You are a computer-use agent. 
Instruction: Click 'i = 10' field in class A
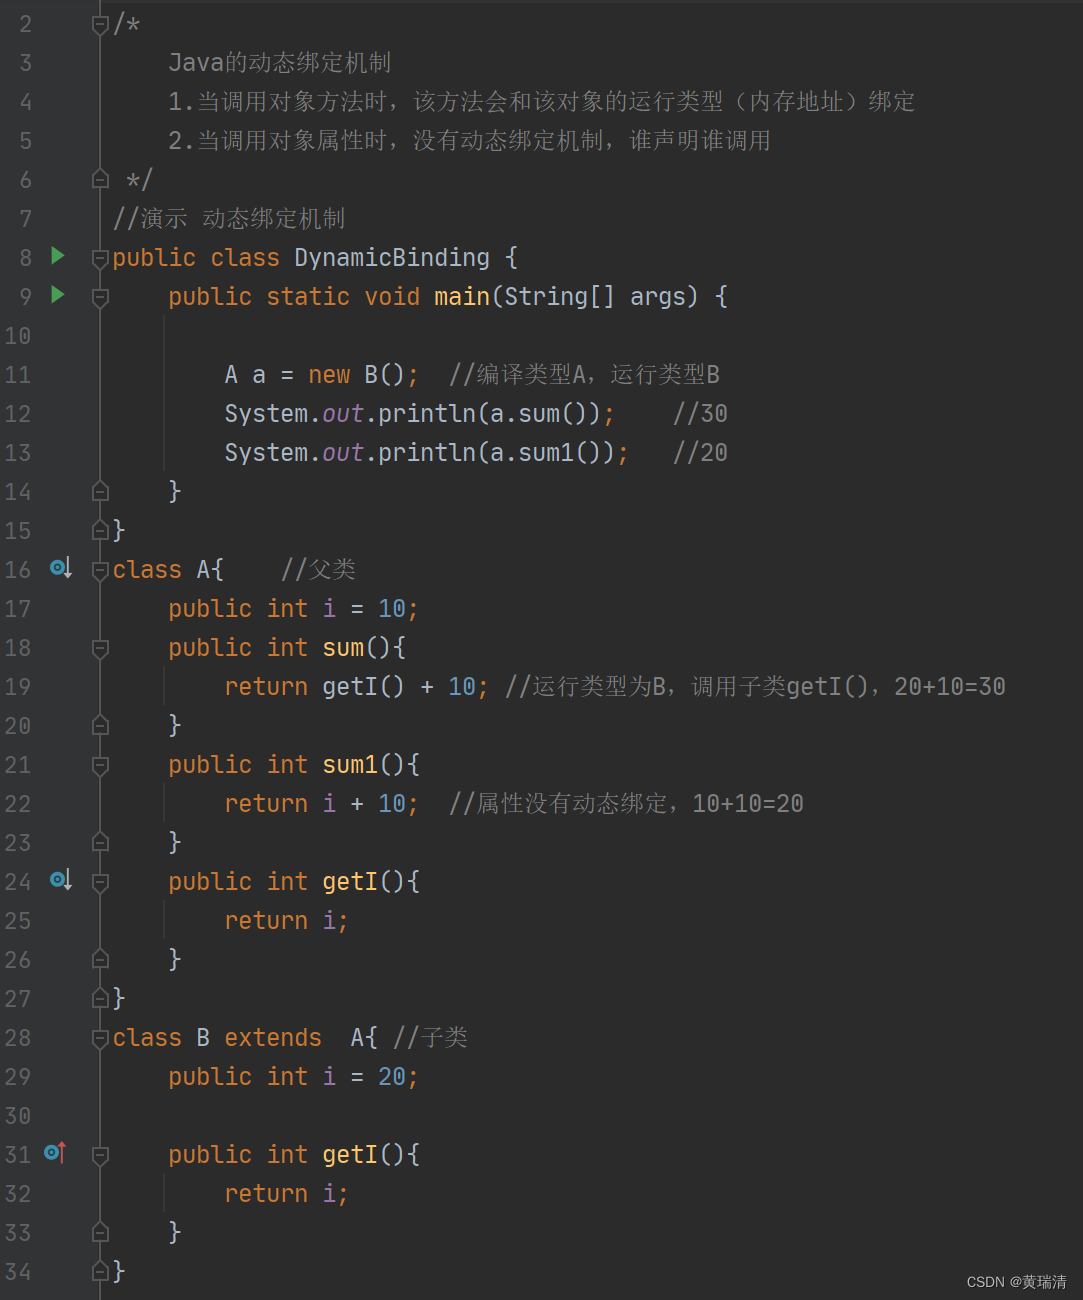pos(364,608)
